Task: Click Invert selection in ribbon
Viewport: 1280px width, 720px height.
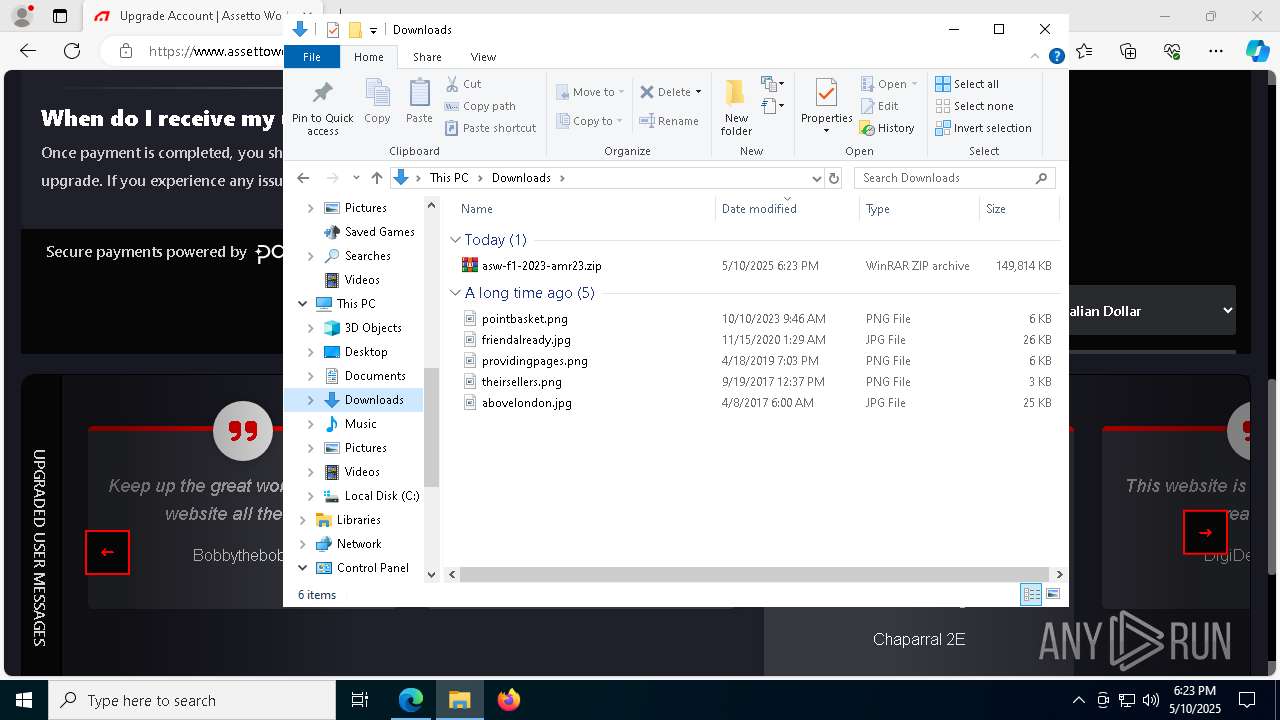Action: click(983, 128)
